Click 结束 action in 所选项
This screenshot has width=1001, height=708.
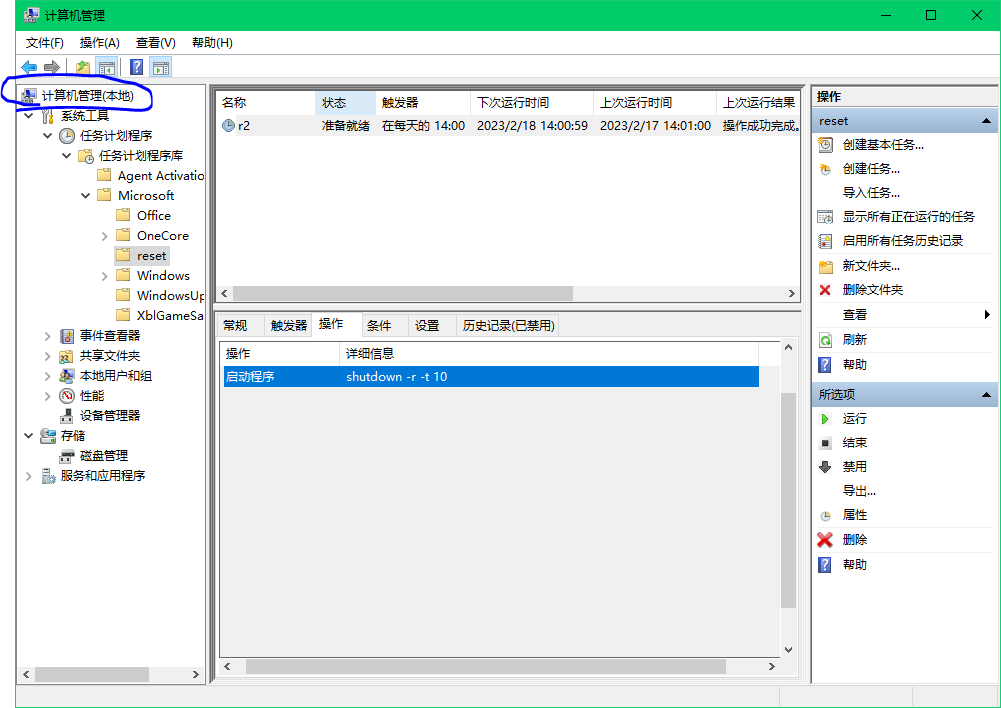click(x=854, y=442)
